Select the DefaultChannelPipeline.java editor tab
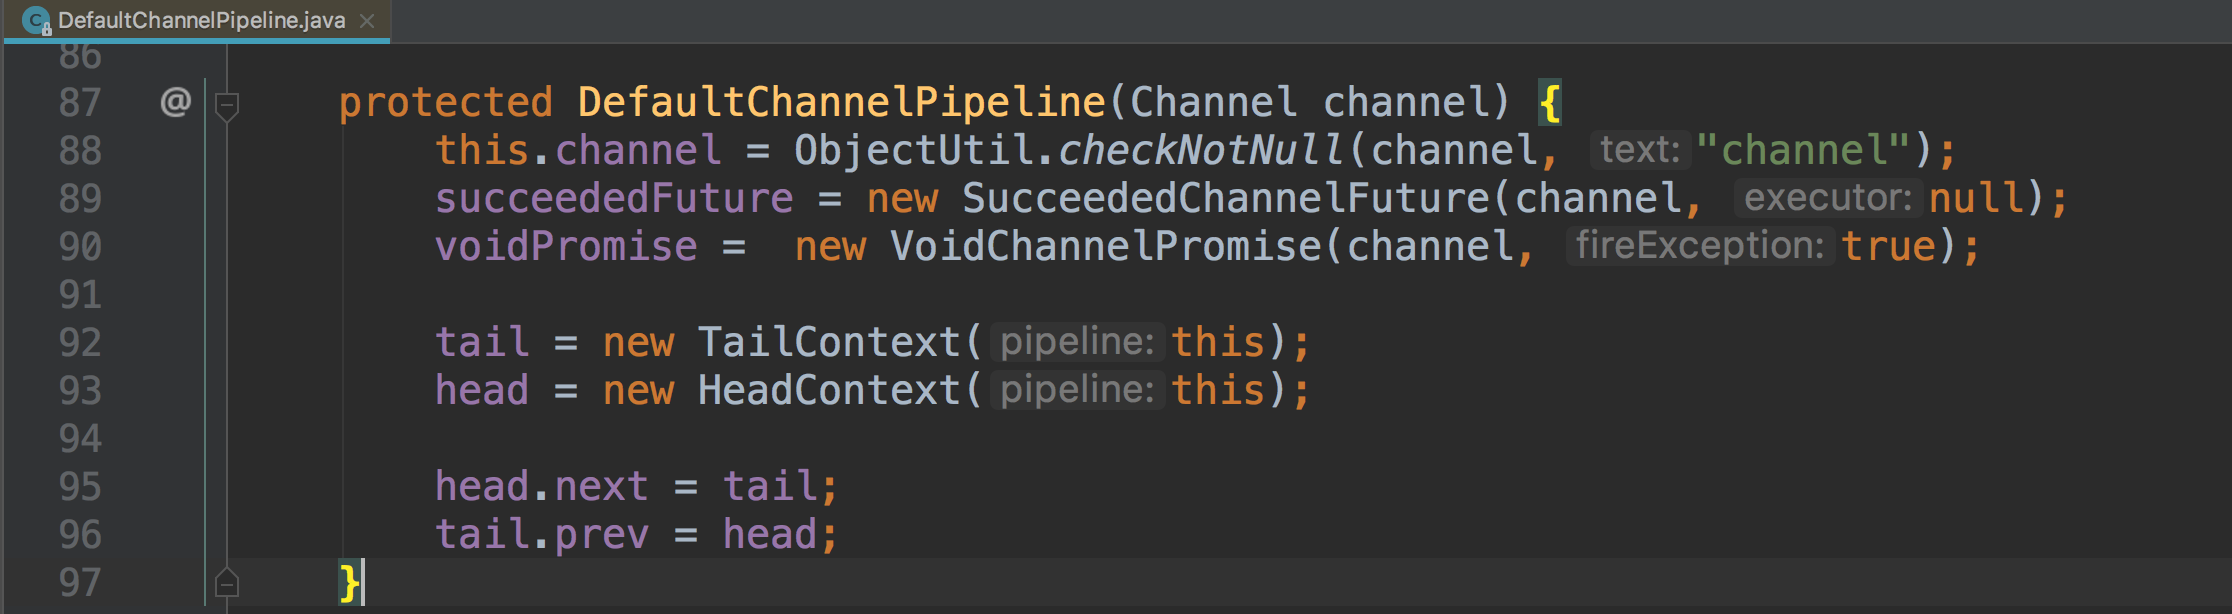This screenshot has height=614, width=2232. [201, 20]
